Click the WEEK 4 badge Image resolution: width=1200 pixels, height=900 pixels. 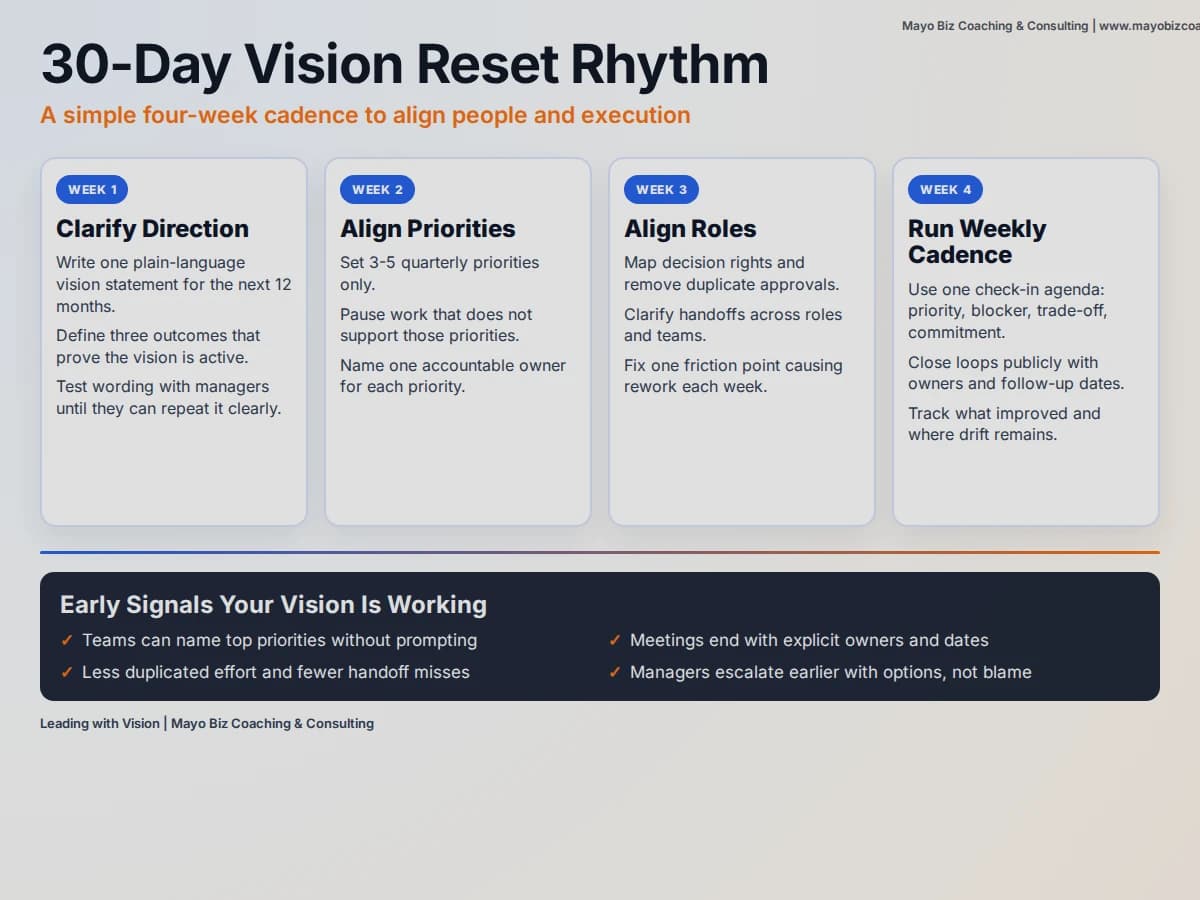point(945,189)
